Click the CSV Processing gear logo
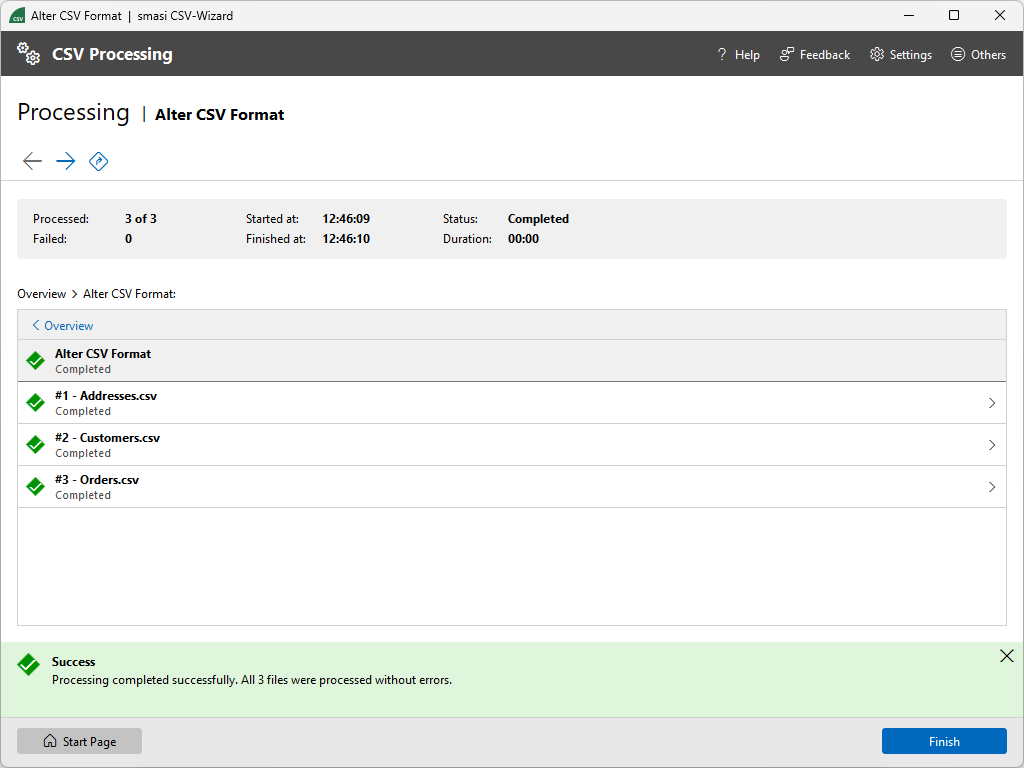1024x768 pixels. (x=27, y=53)
